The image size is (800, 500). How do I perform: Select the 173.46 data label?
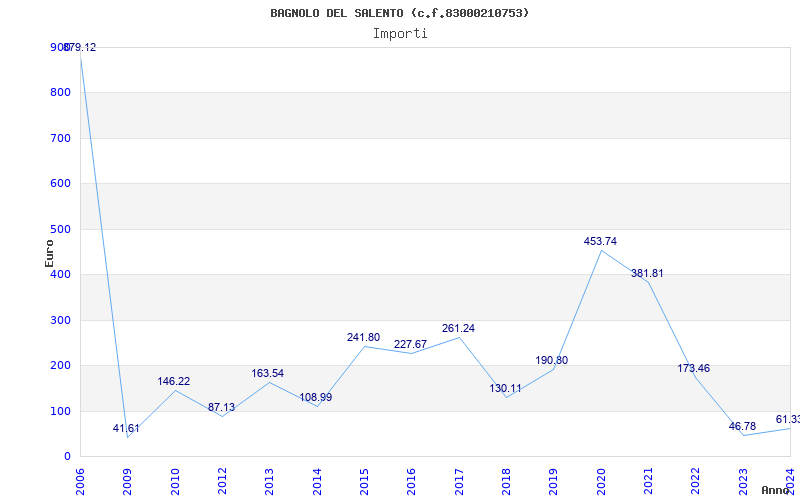click(693, 368)
